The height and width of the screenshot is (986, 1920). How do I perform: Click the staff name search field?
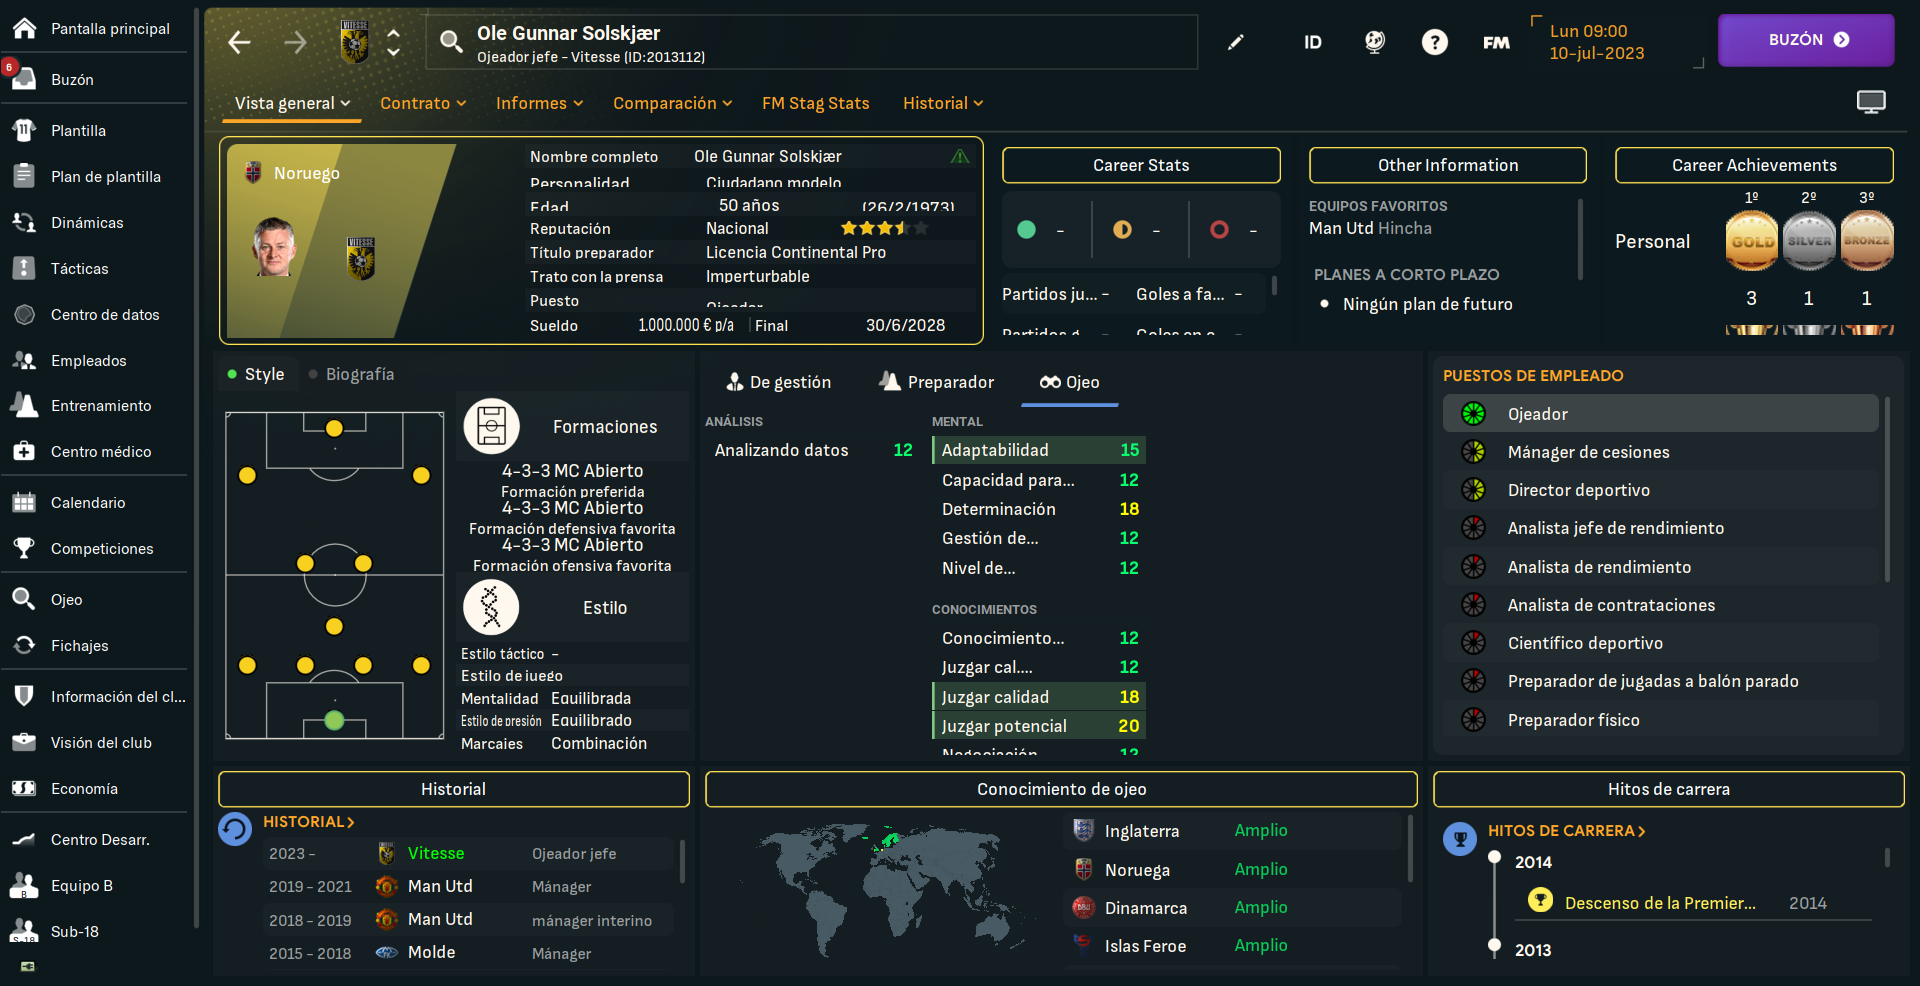[812, 42]
